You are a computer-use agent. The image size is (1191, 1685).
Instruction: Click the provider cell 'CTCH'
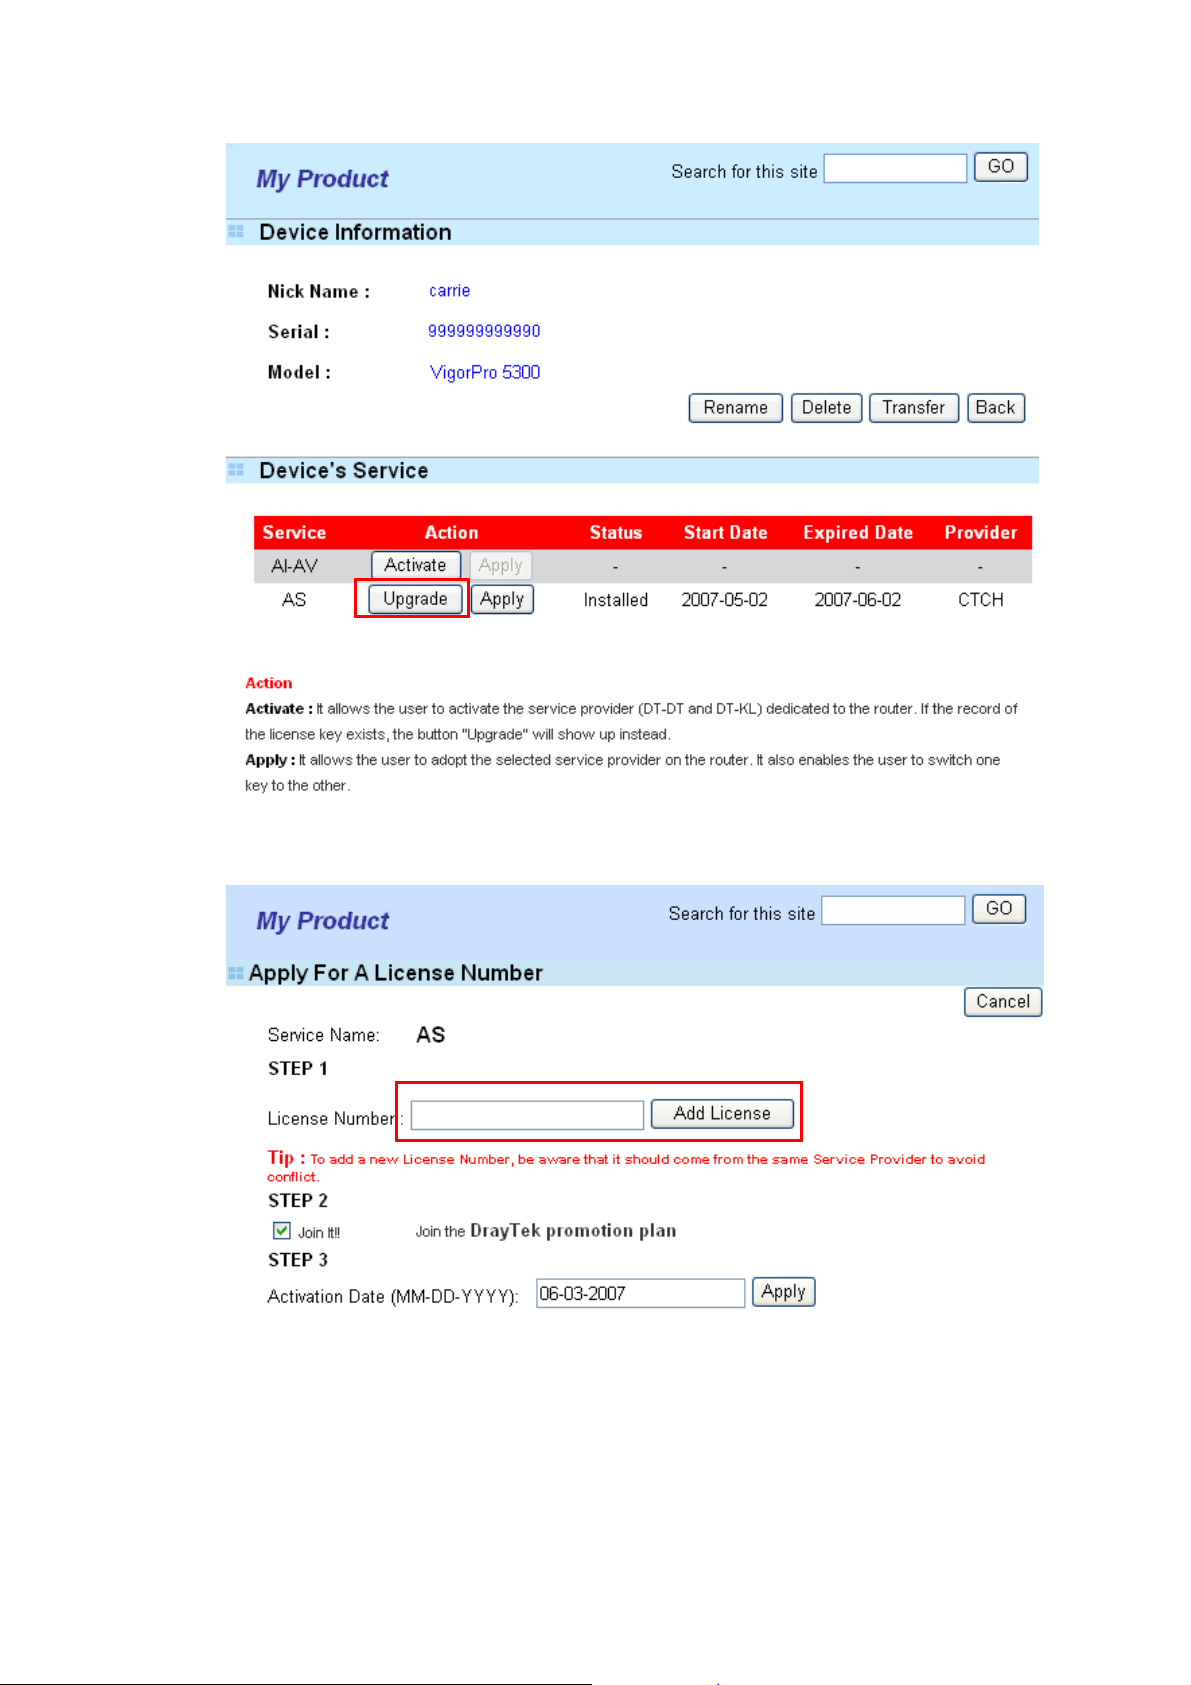point(981,600)
